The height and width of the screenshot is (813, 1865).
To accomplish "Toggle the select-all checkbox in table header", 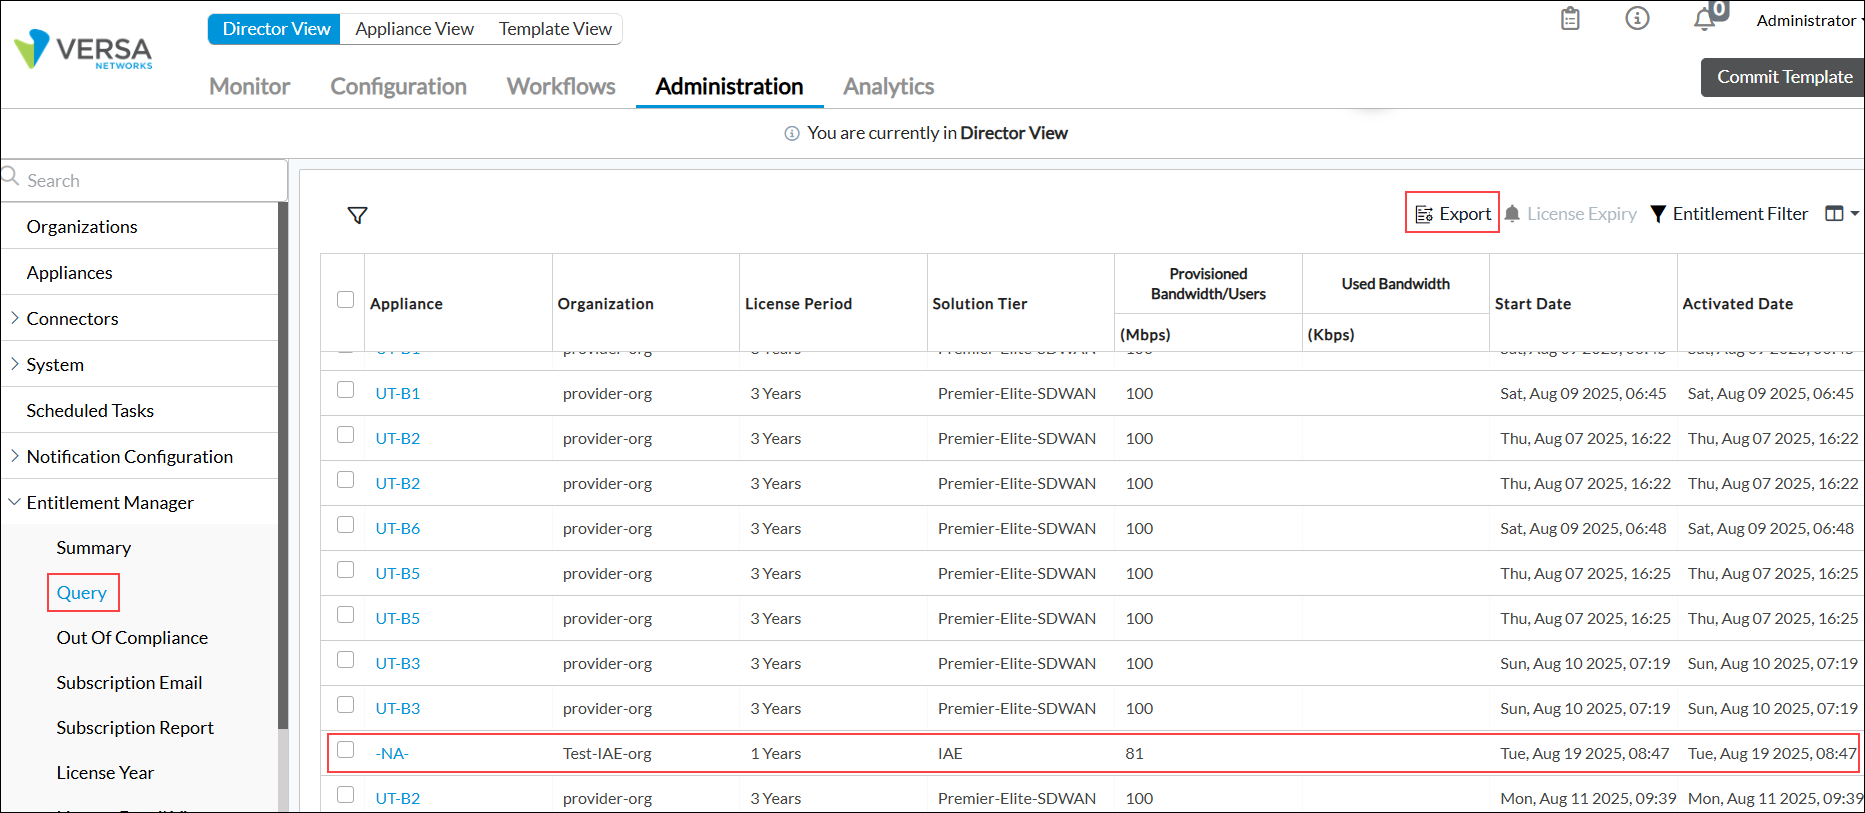I will tap(346, 300).
